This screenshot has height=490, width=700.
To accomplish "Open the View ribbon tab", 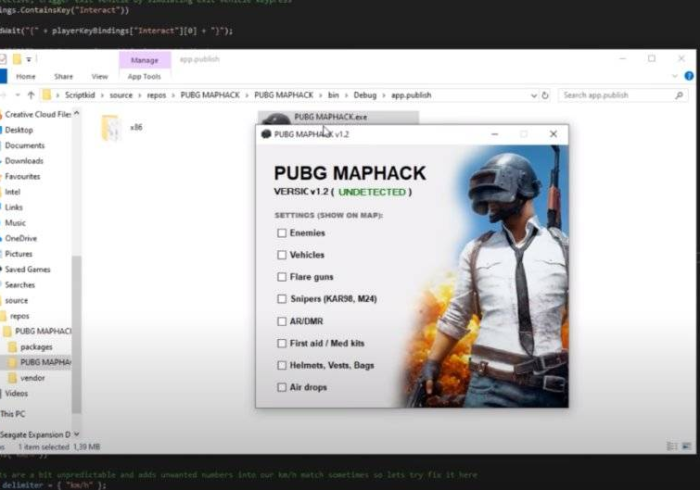I will click(x=100, y=76).
